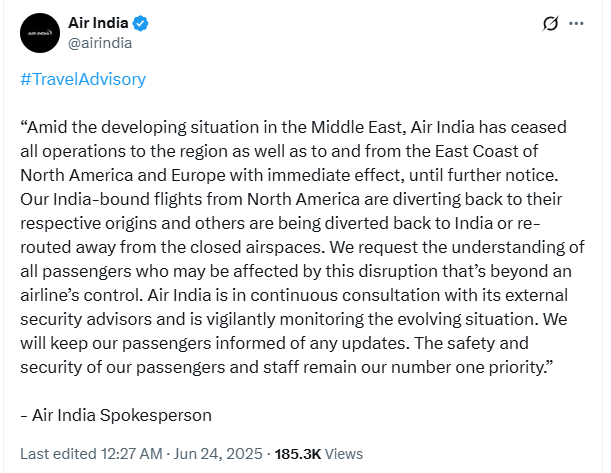Open the More options ellipsis menu

[x=576, y=24]
